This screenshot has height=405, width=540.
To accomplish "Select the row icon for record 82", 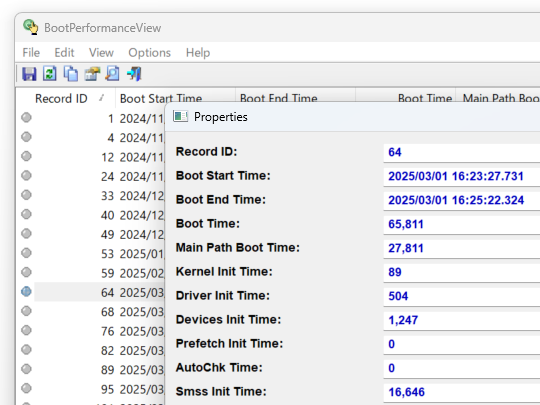I will (x=27, y=350).
